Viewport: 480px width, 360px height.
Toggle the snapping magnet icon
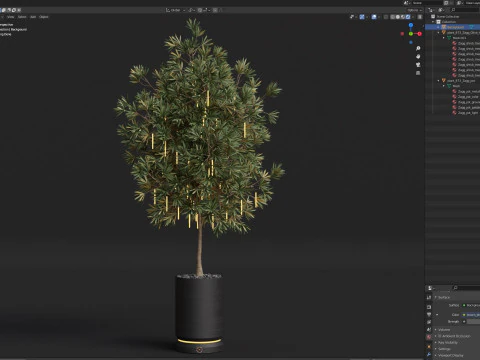tap(200, 10)
